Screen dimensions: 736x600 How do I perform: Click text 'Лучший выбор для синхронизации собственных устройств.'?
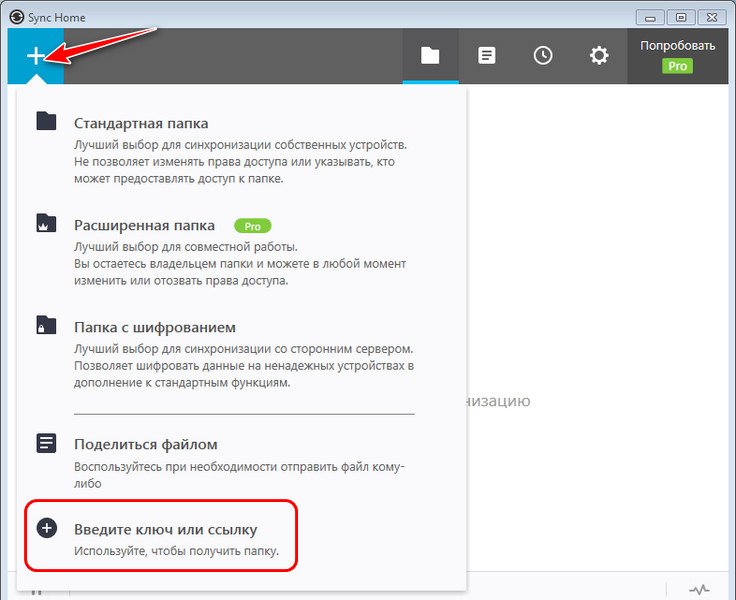(x=240, y=145)
